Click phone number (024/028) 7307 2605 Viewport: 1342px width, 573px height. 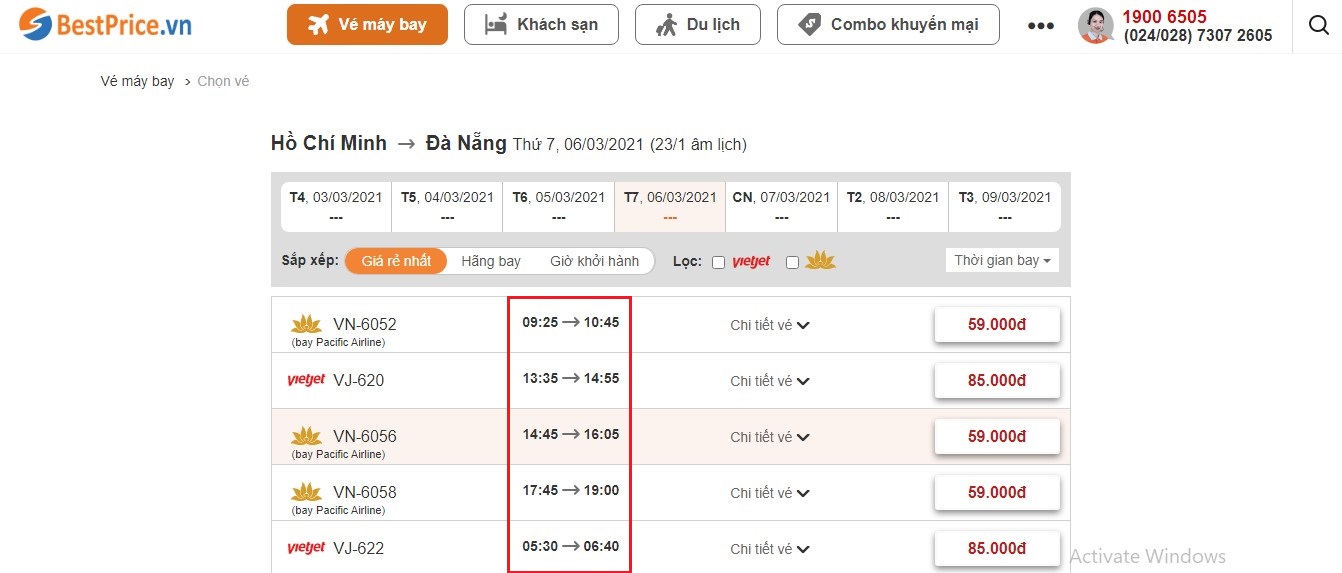pos(1198,36)
